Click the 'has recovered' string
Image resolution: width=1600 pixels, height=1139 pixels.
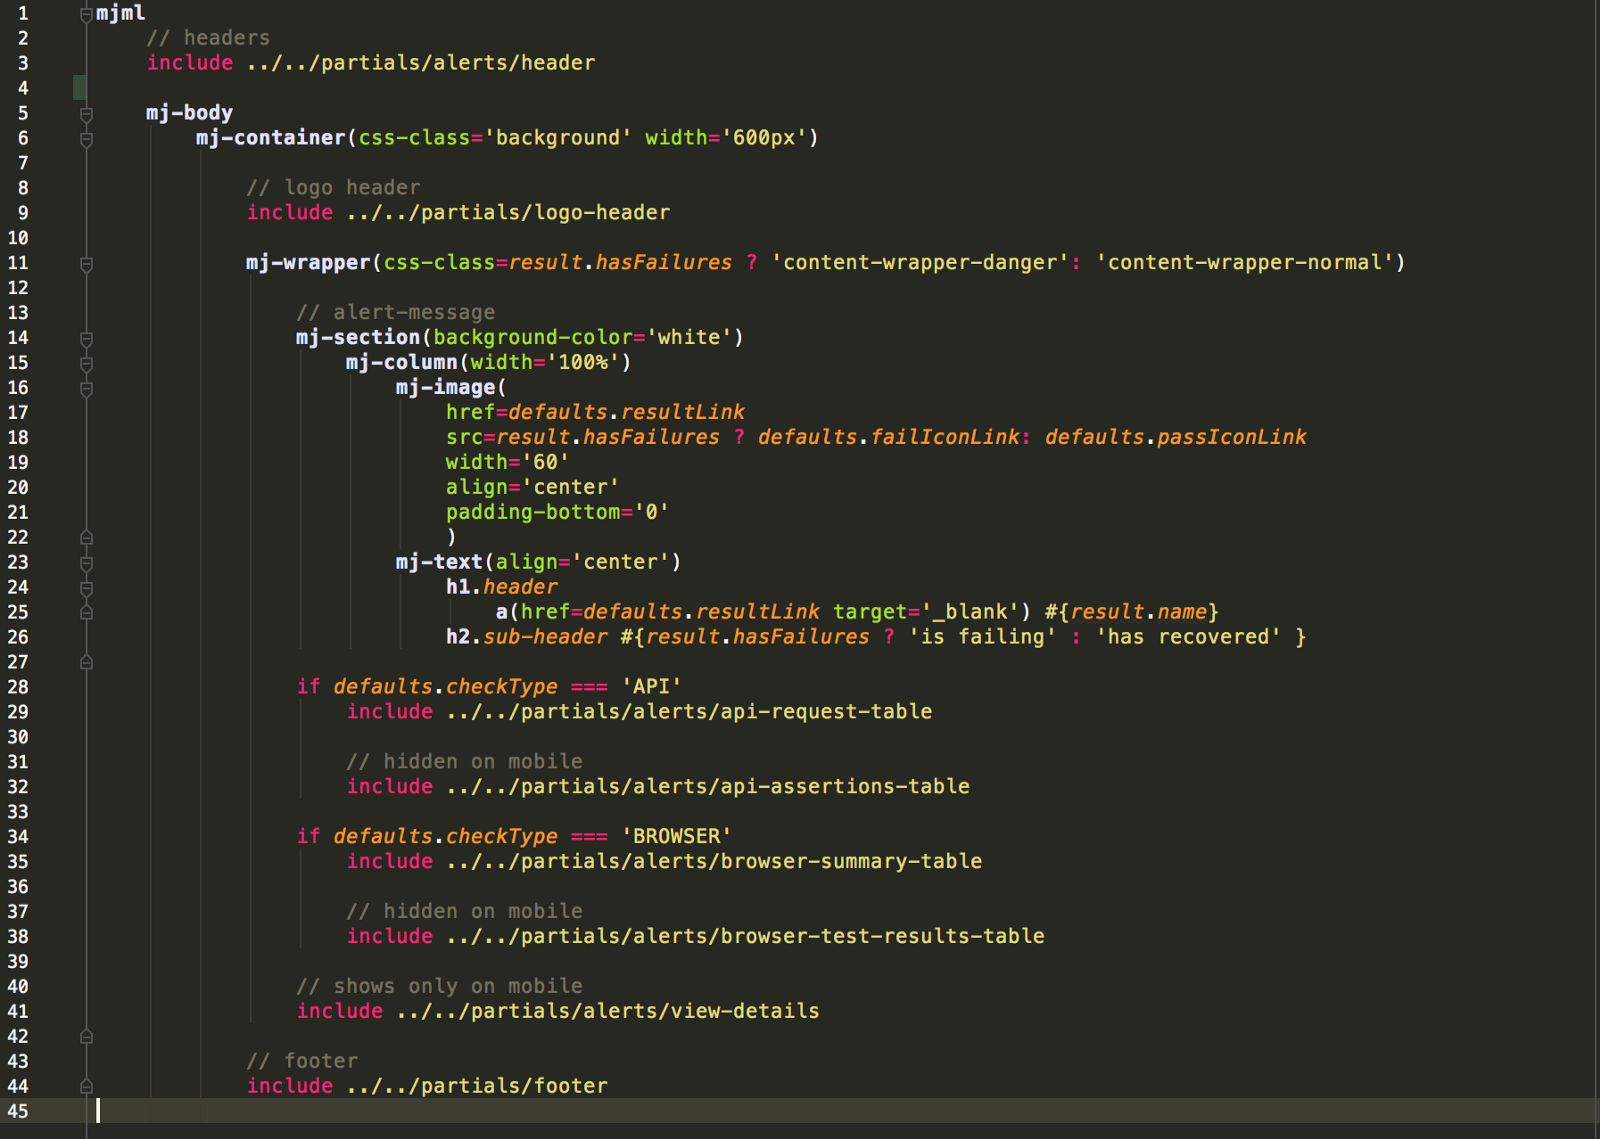(1189, 638)
